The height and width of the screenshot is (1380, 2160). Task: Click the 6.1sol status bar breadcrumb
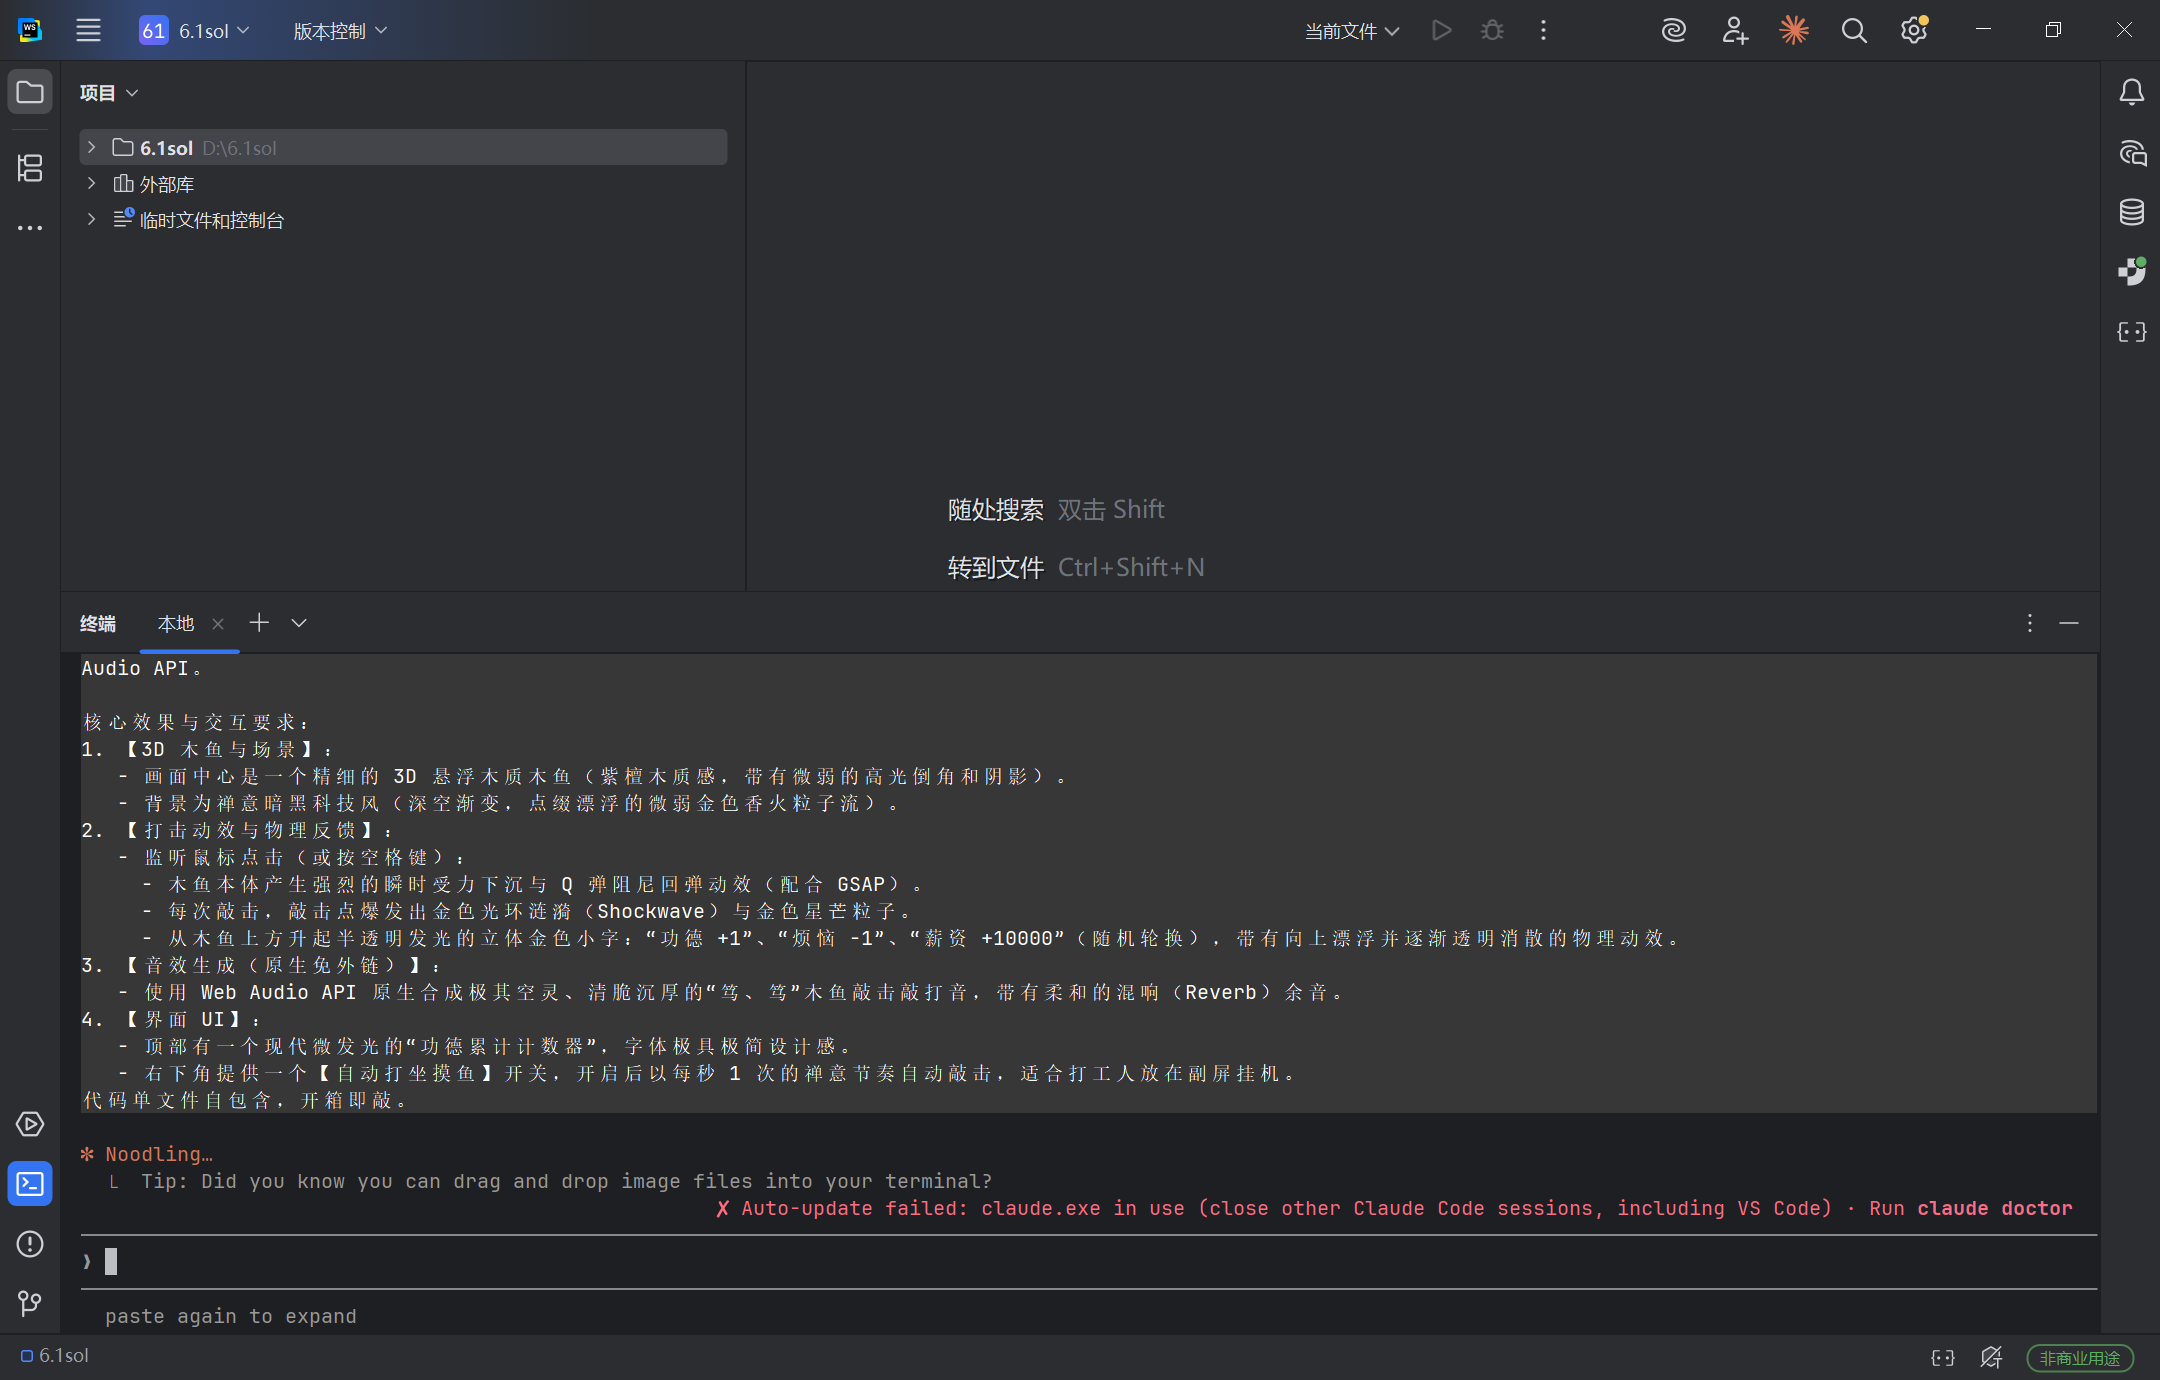[x=55, y=1356]
